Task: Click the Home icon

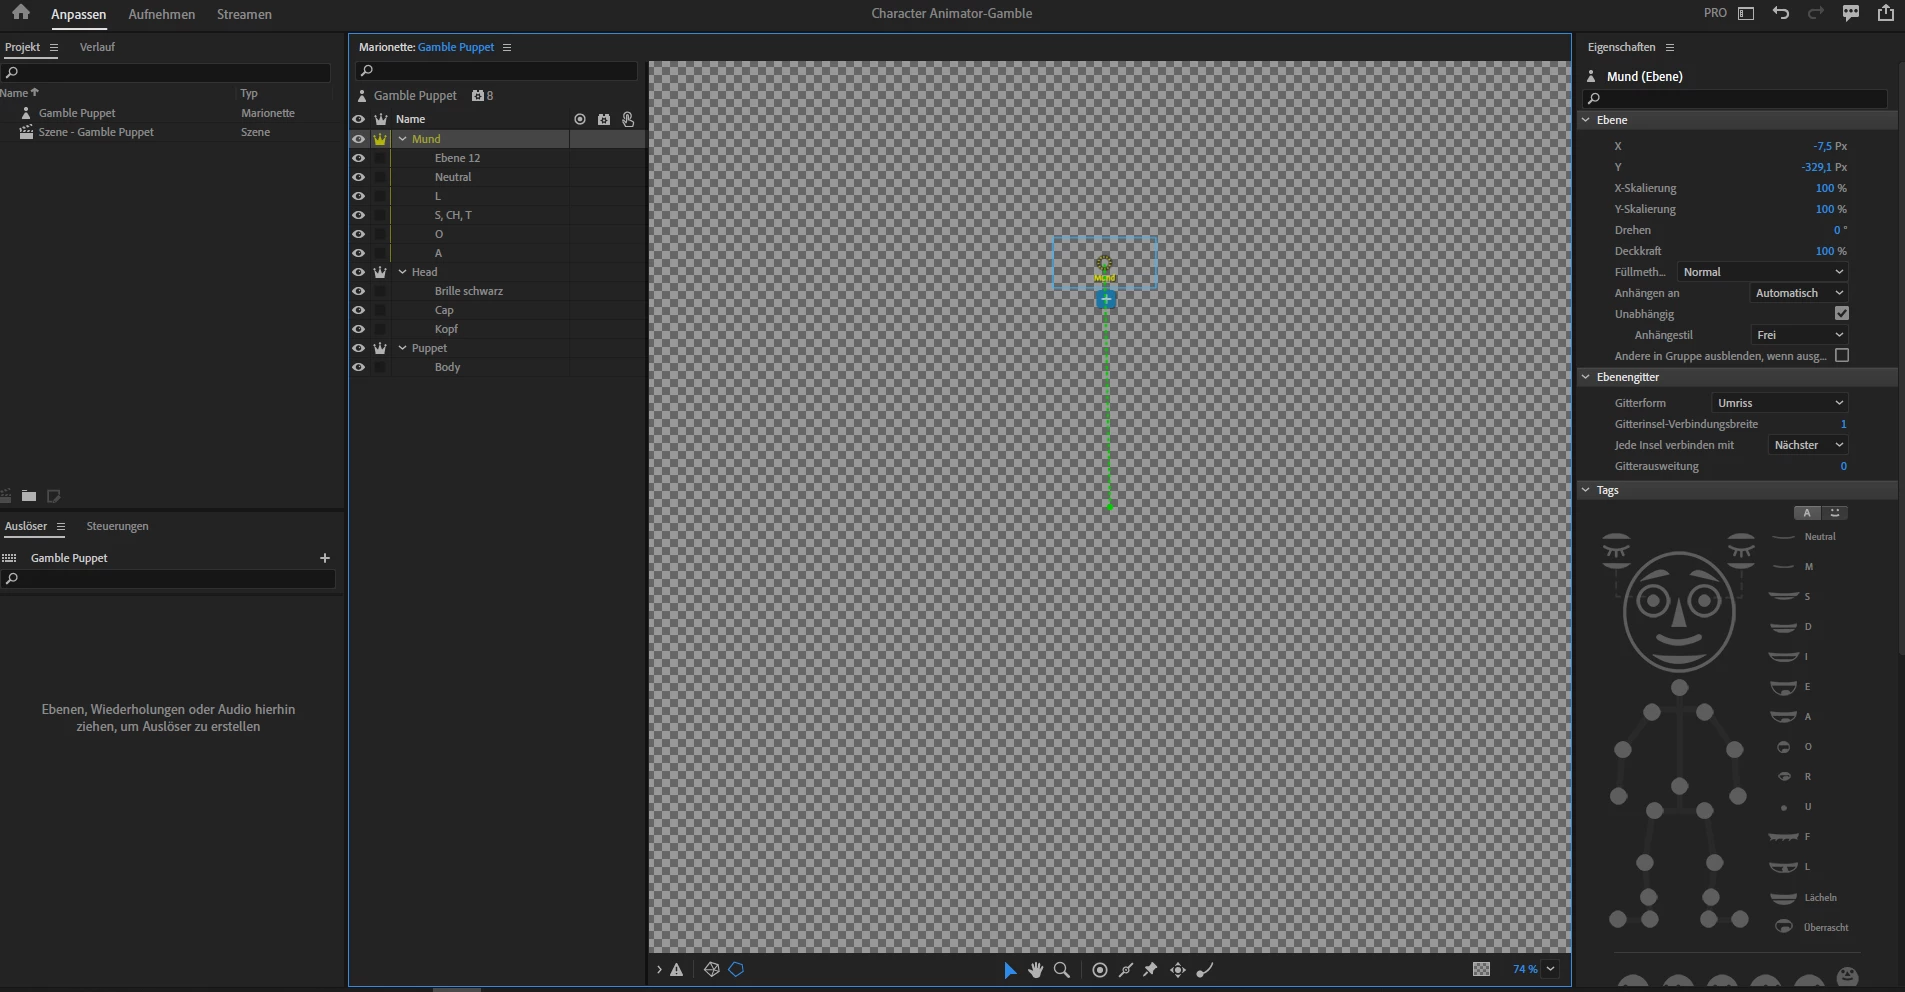Action: [20, 13]
